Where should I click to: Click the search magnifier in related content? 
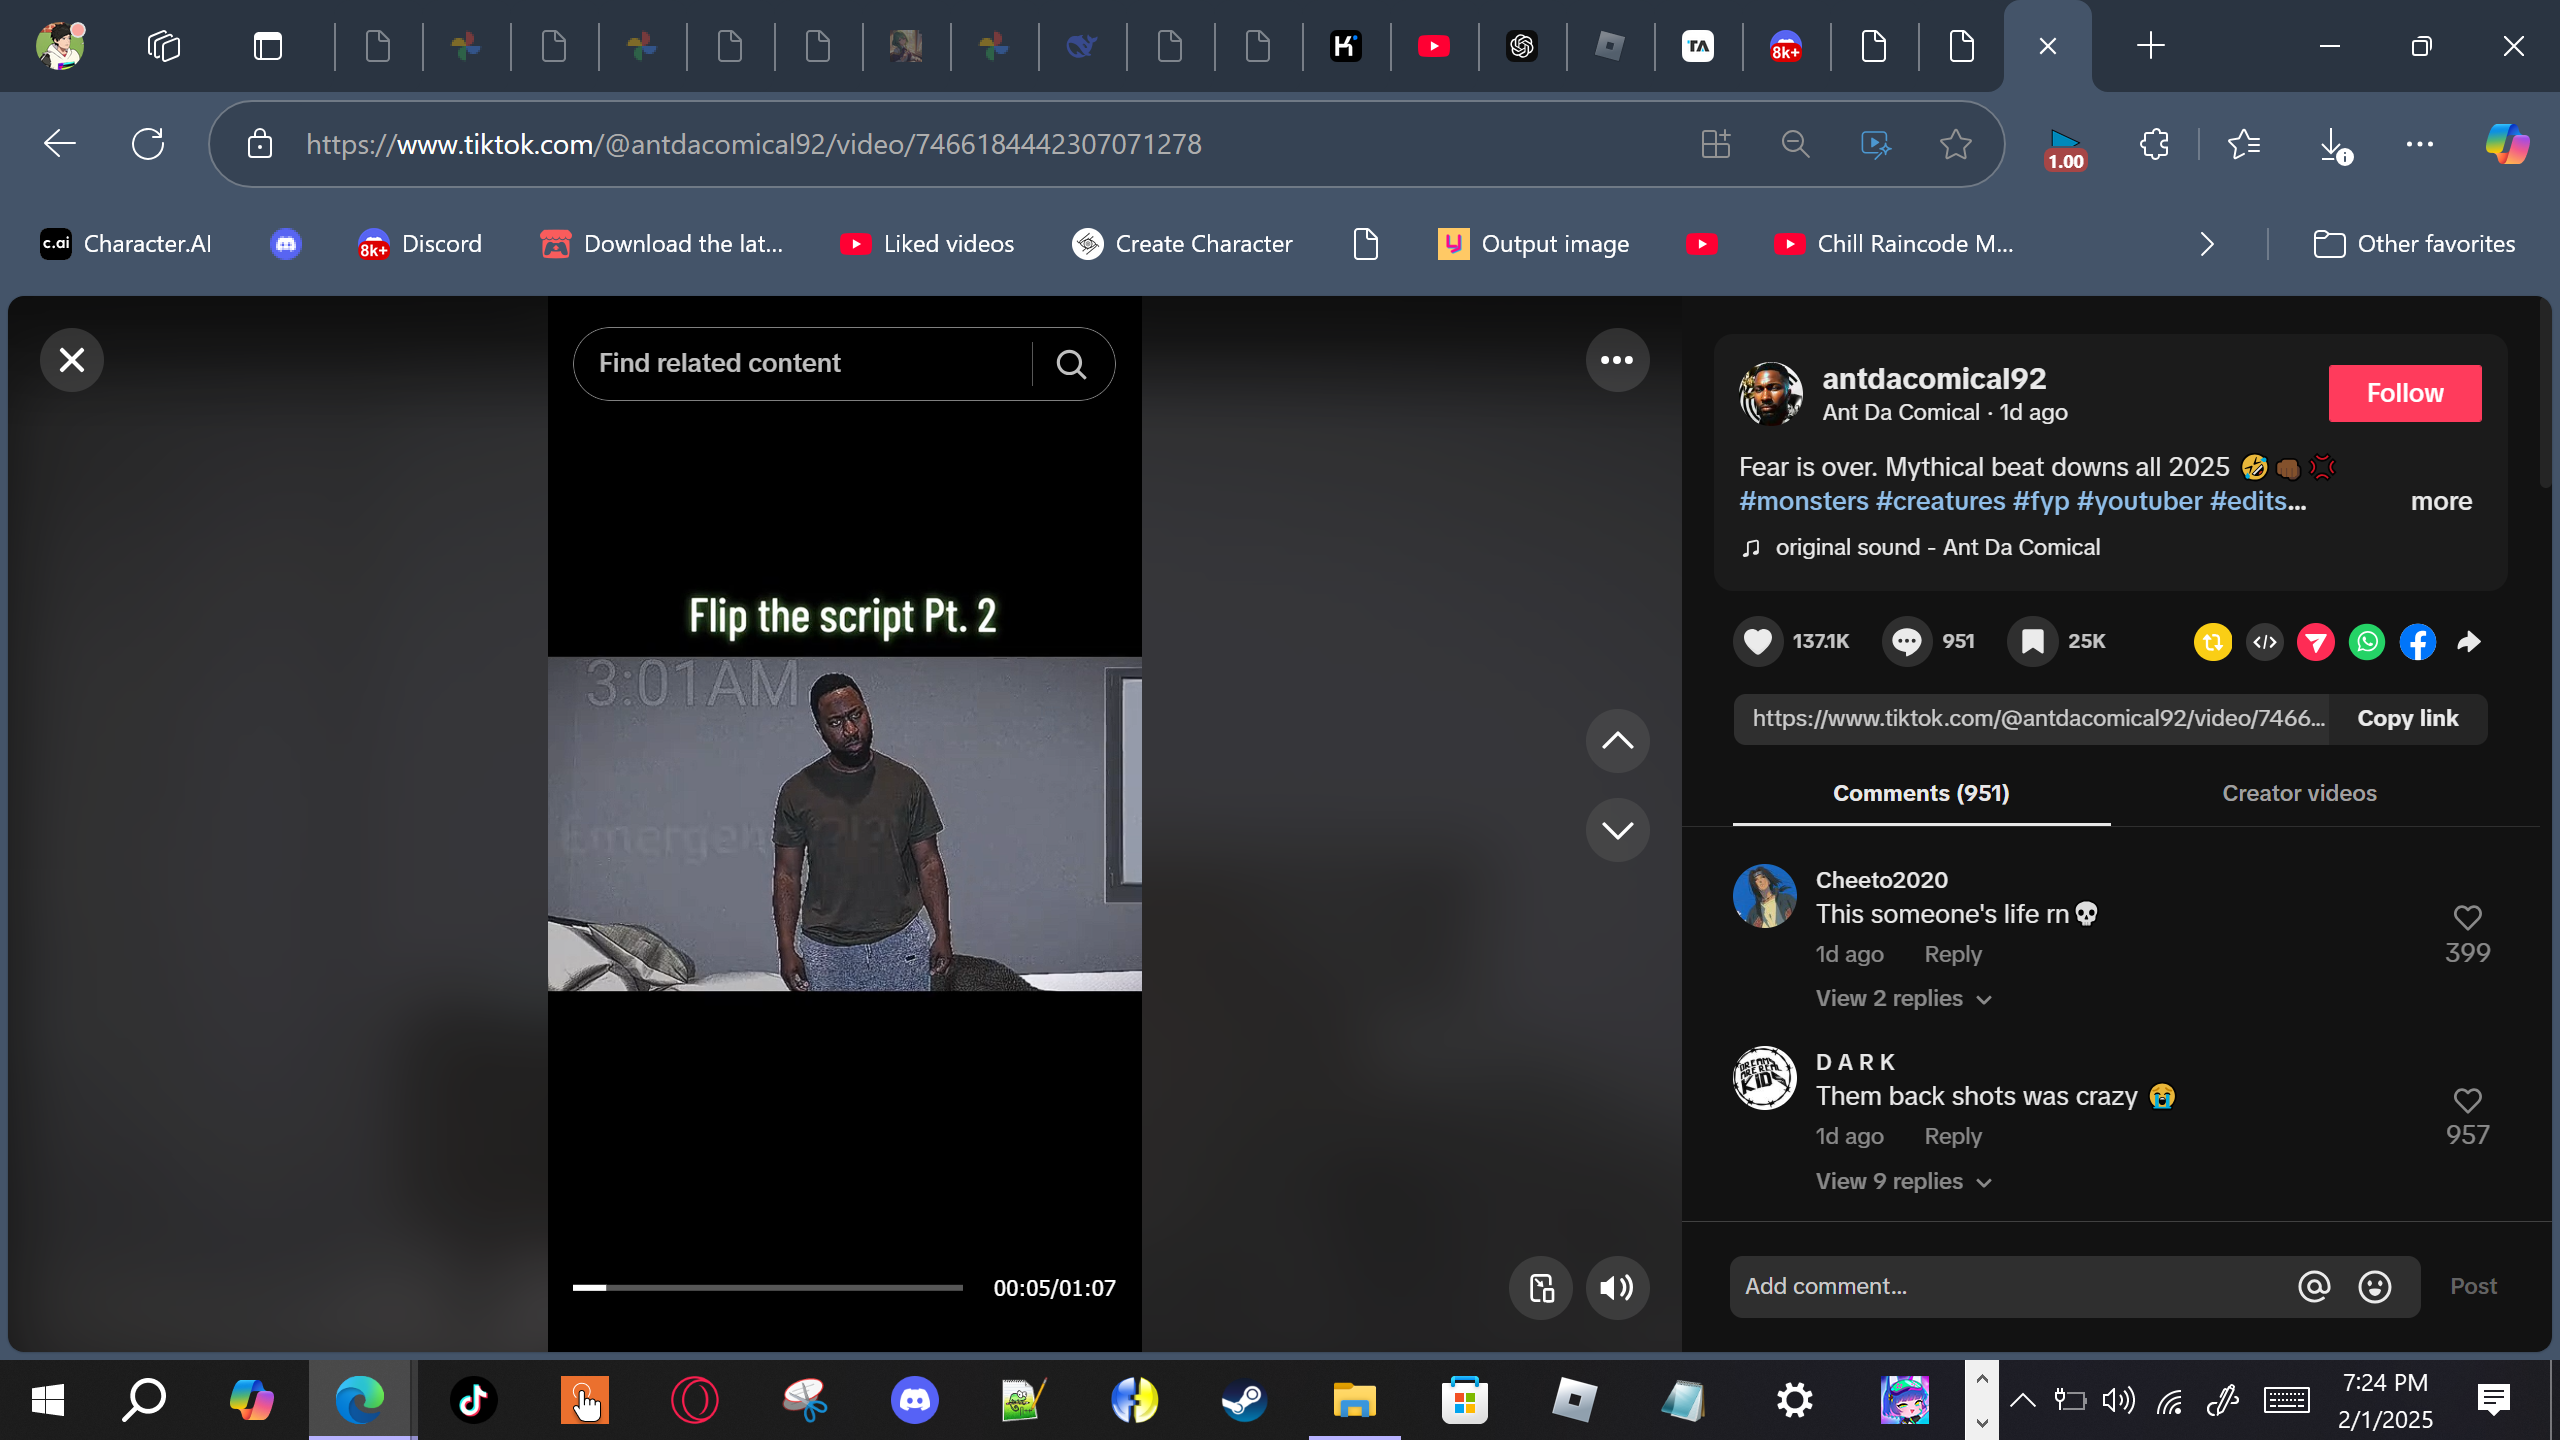click(1071, 364)
